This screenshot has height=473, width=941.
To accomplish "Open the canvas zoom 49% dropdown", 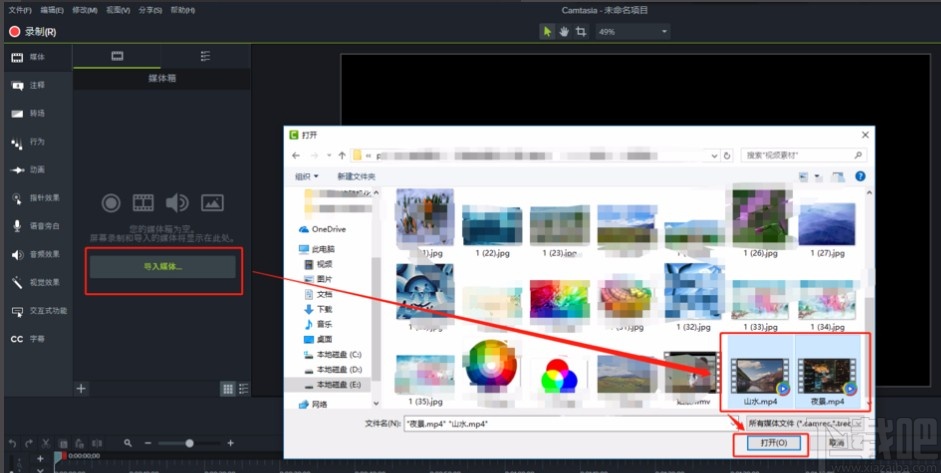I will tap(633, 32).
